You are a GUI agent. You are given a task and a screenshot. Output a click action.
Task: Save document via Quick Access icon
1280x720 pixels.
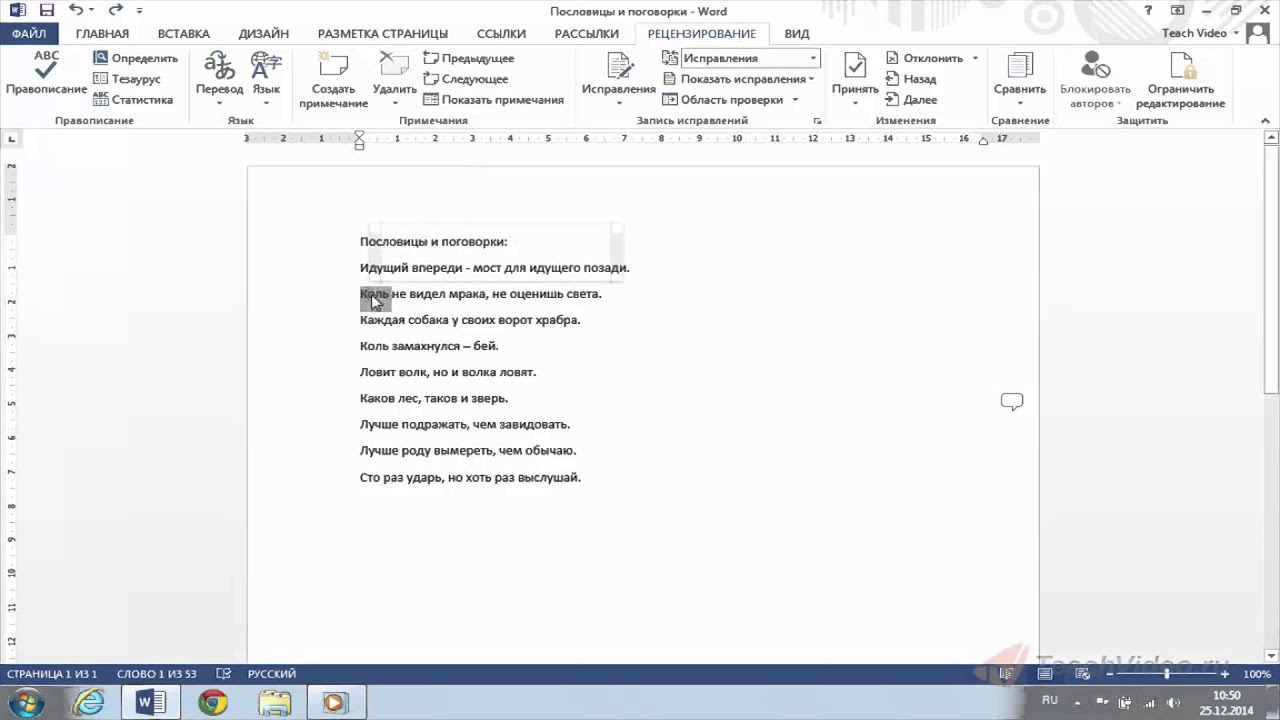46,10
